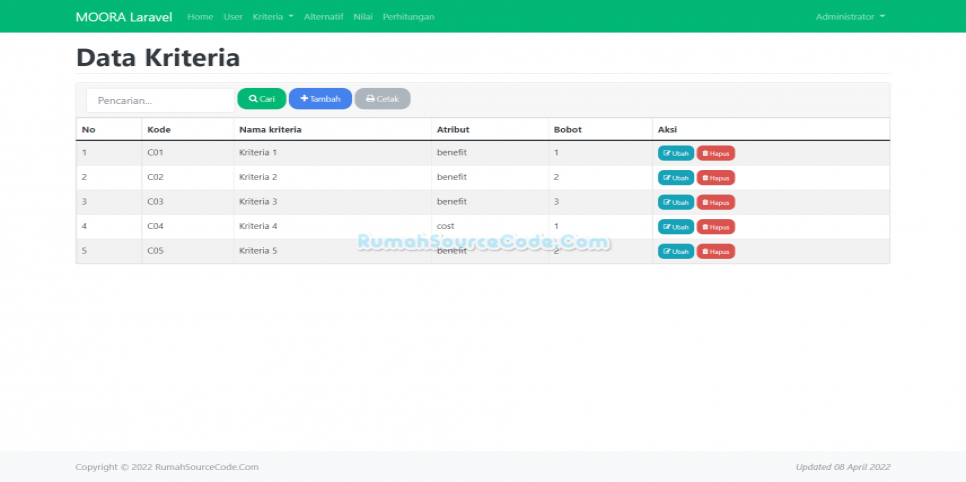Click the Kriteria 3 name cell
This screenshot has width=966, height=482.
[333, 202]
